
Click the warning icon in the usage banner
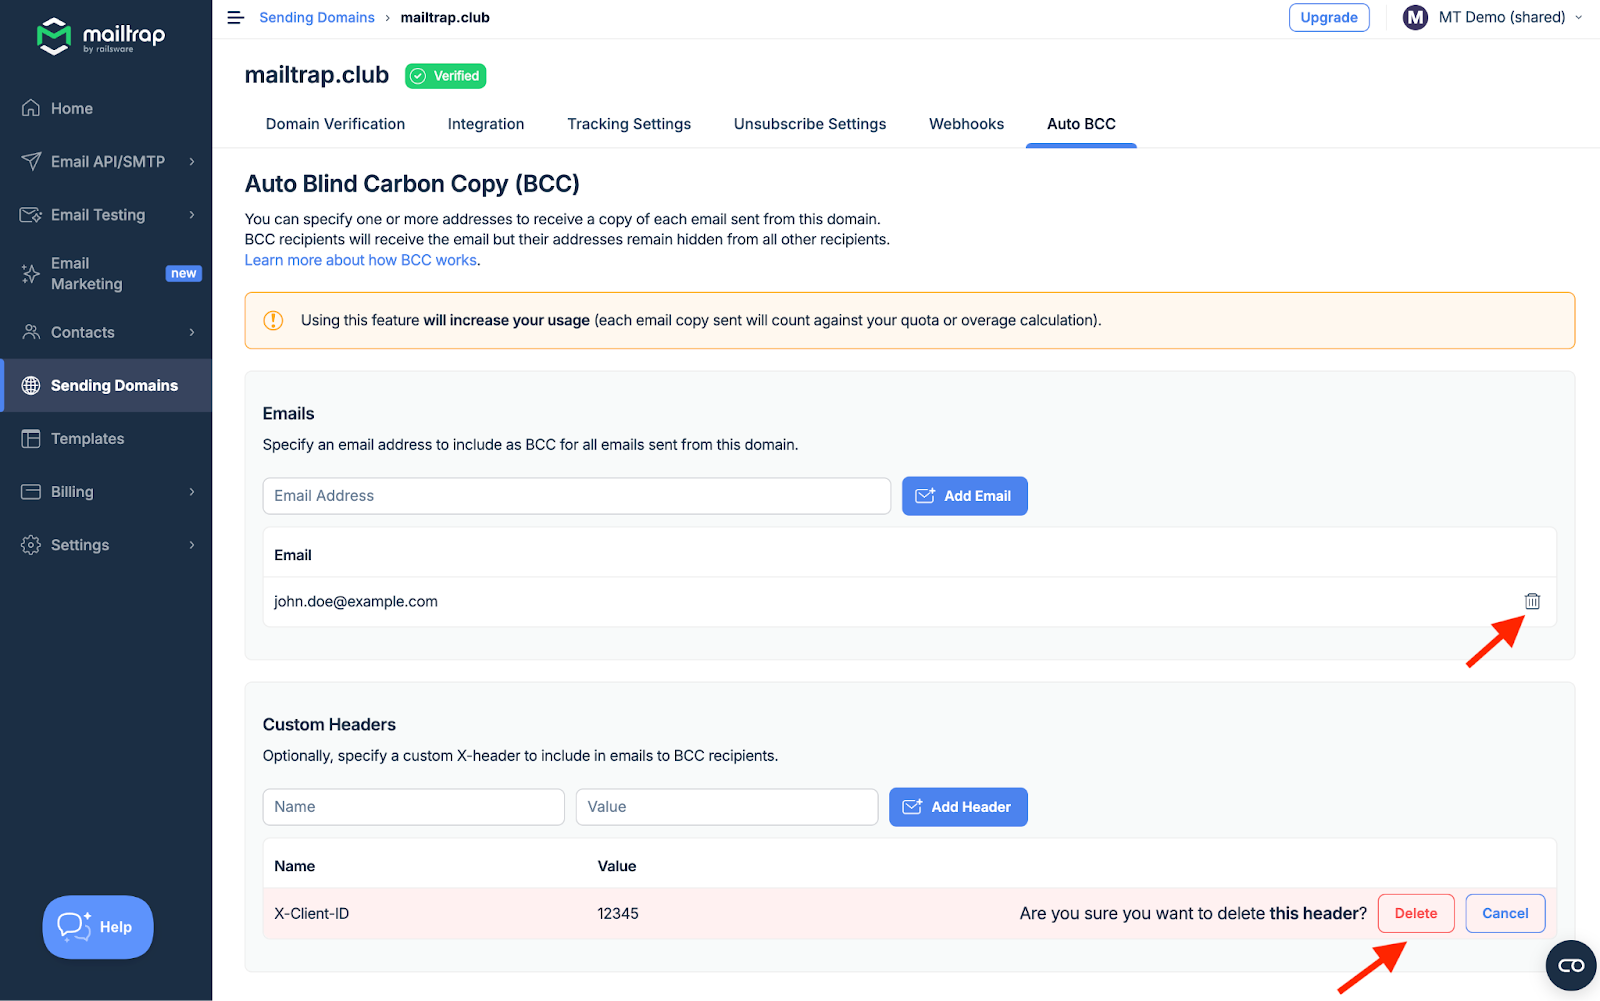[273, 320]
